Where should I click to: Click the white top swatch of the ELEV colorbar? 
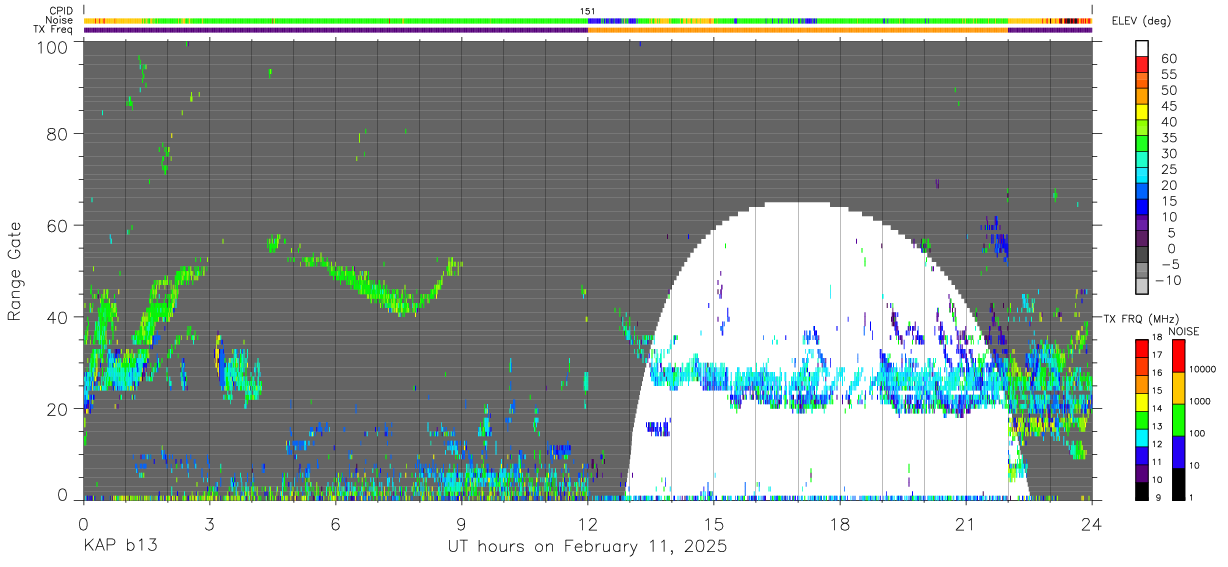click(x=1142, y=48)
